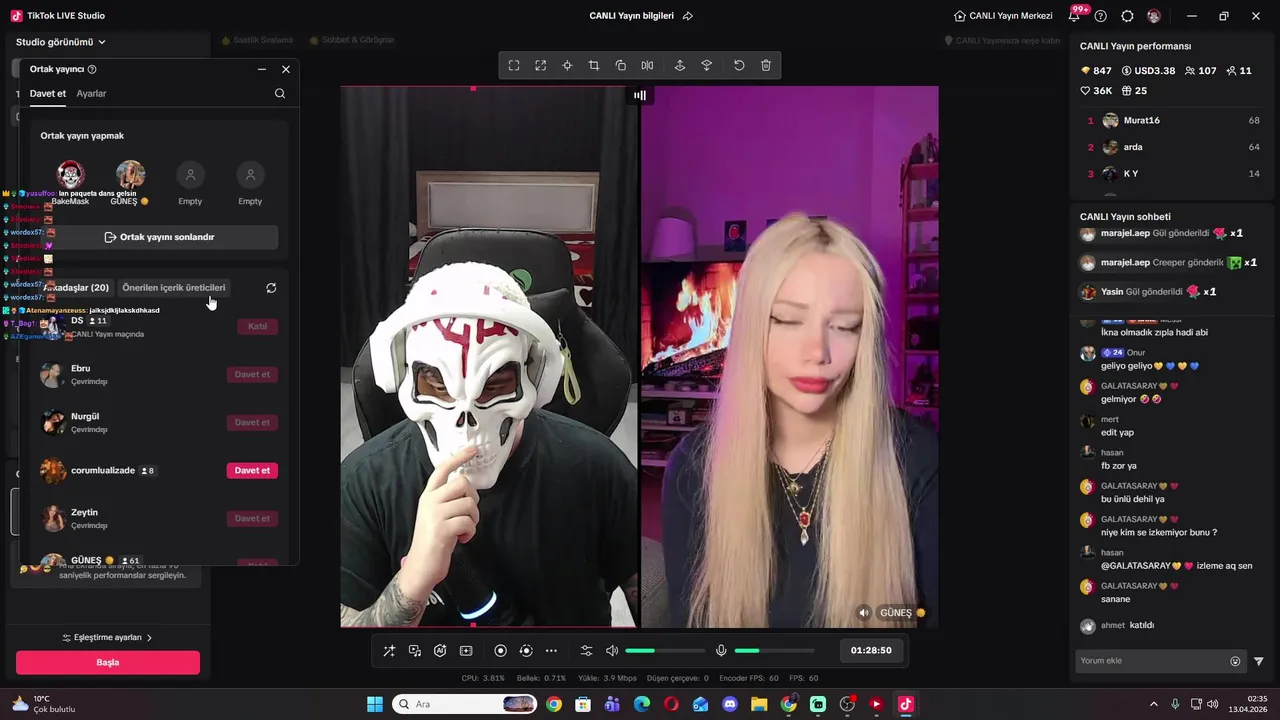The height and width of the screenshot is (720, 1280).
Task: Show hidden system tray icons chevron
Action: tap(1153, 704)
